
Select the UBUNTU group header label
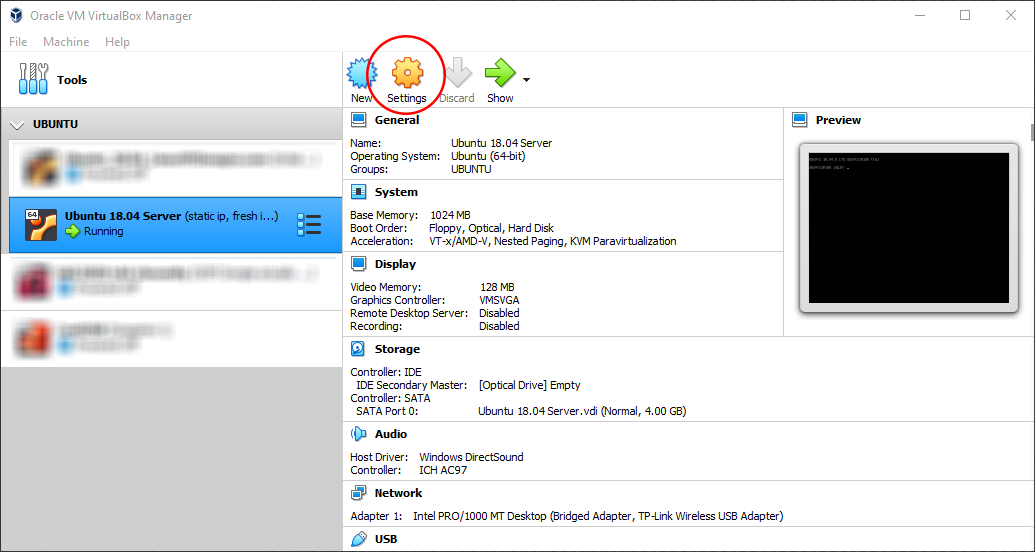pos(55,124)
